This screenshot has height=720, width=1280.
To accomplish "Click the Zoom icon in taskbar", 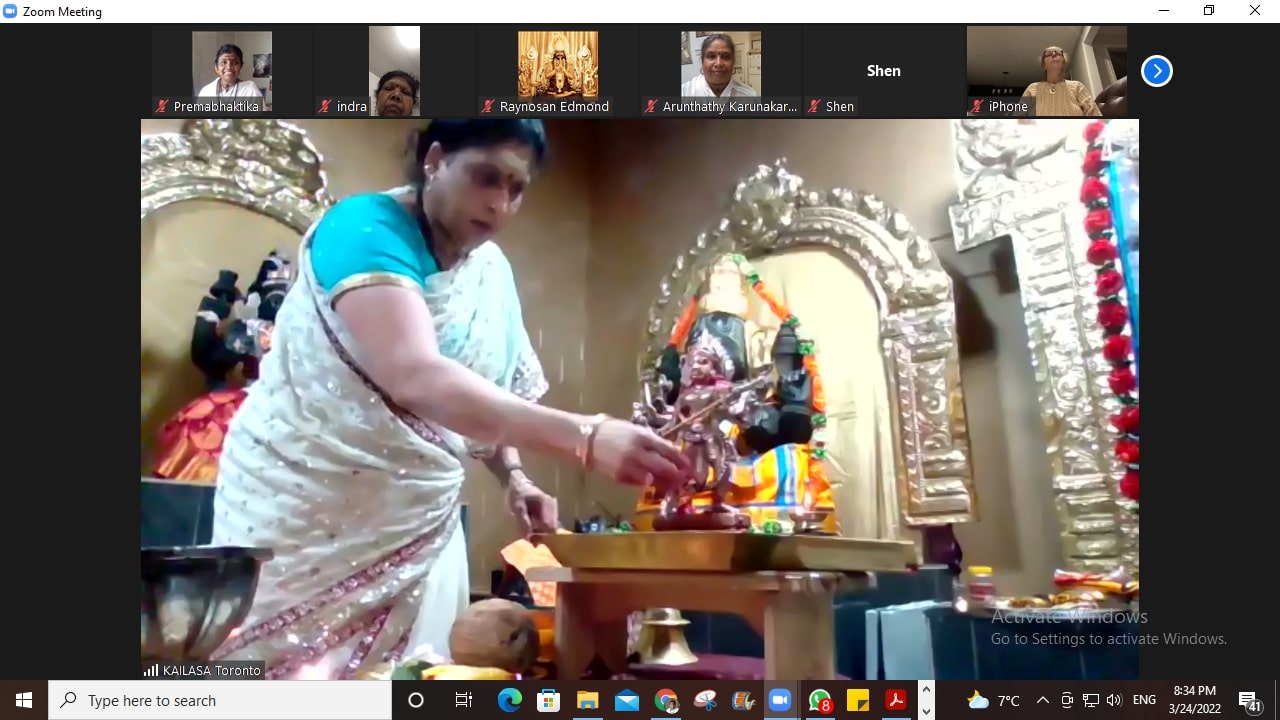I will [x=780, y=700].
